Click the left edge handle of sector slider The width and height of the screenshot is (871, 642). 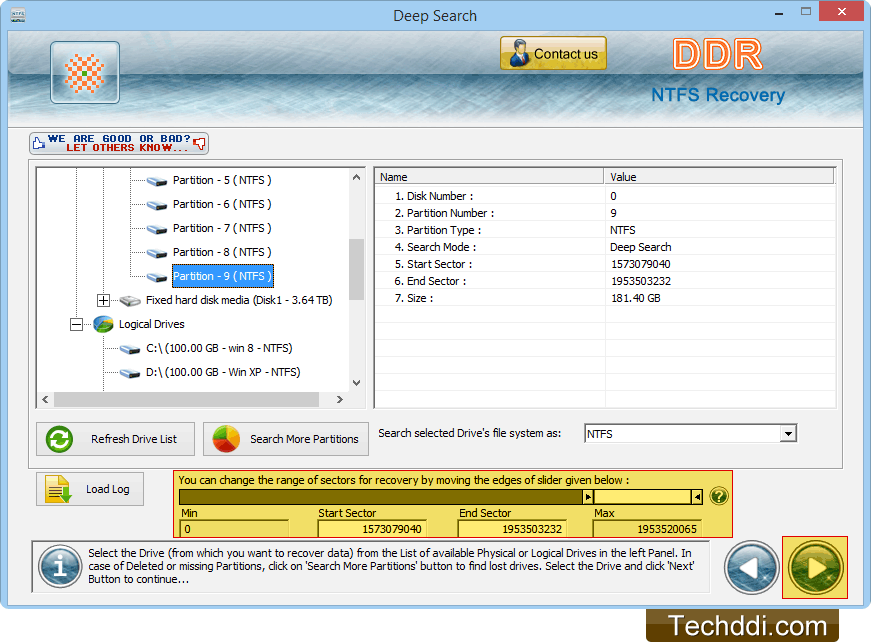pyautogui.click(x=588, y=497)
